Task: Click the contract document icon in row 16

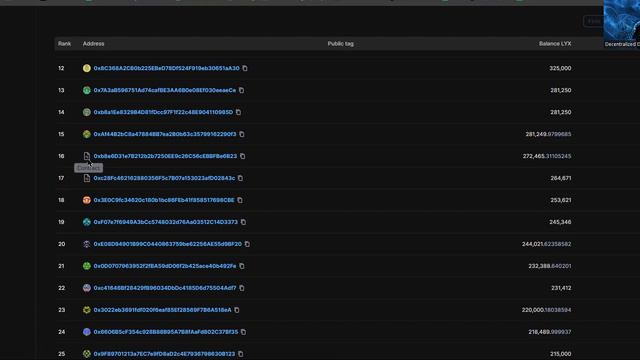Action: click(87, 156)
